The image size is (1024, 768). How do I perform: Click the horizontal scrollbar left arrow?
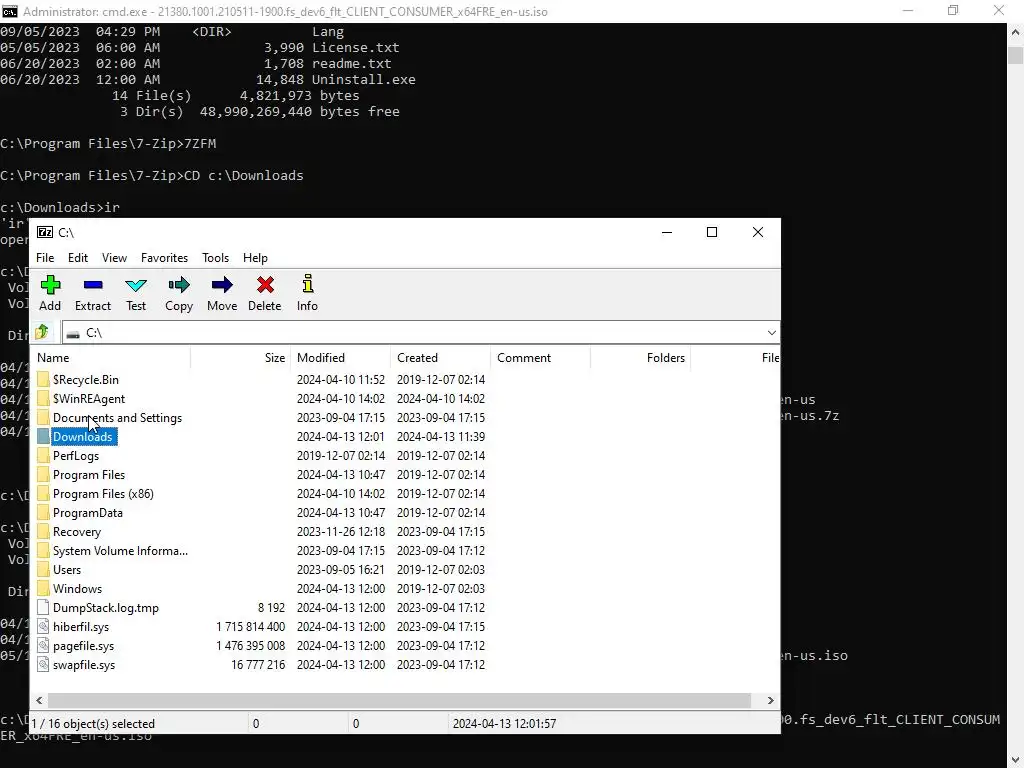(x=39, y=700)
